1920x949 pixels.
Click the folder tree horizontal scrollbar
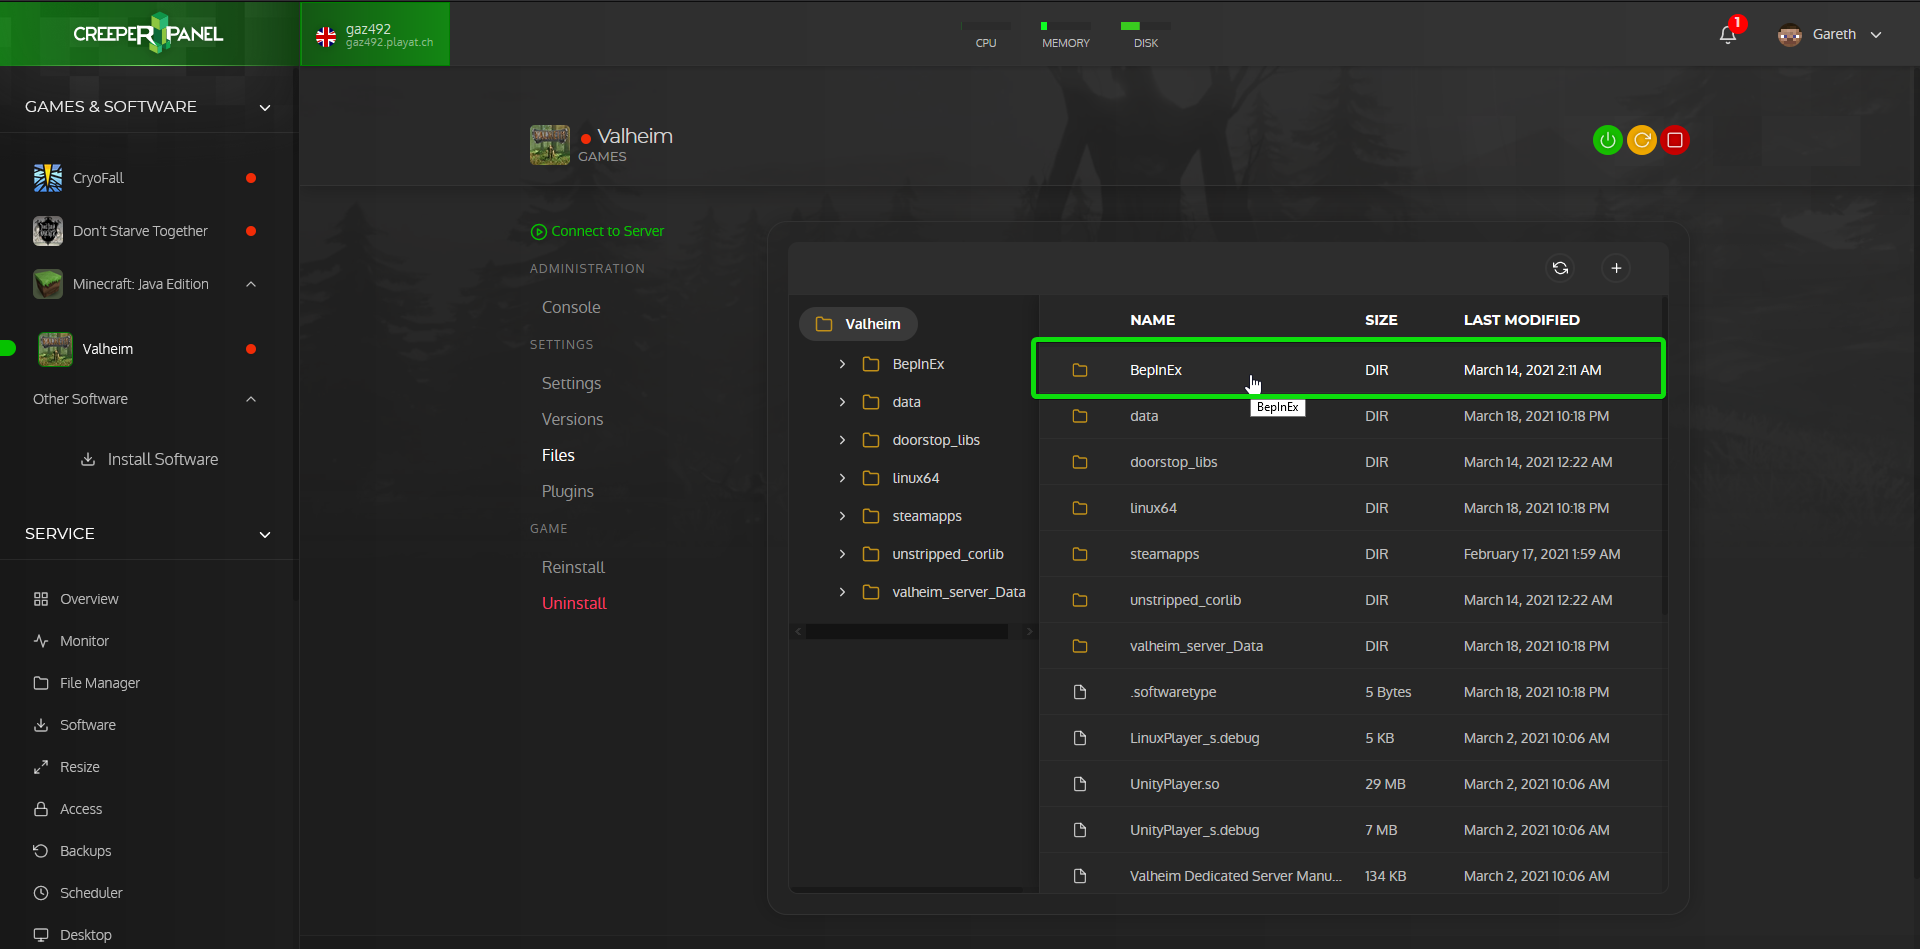tap(907, 632)
